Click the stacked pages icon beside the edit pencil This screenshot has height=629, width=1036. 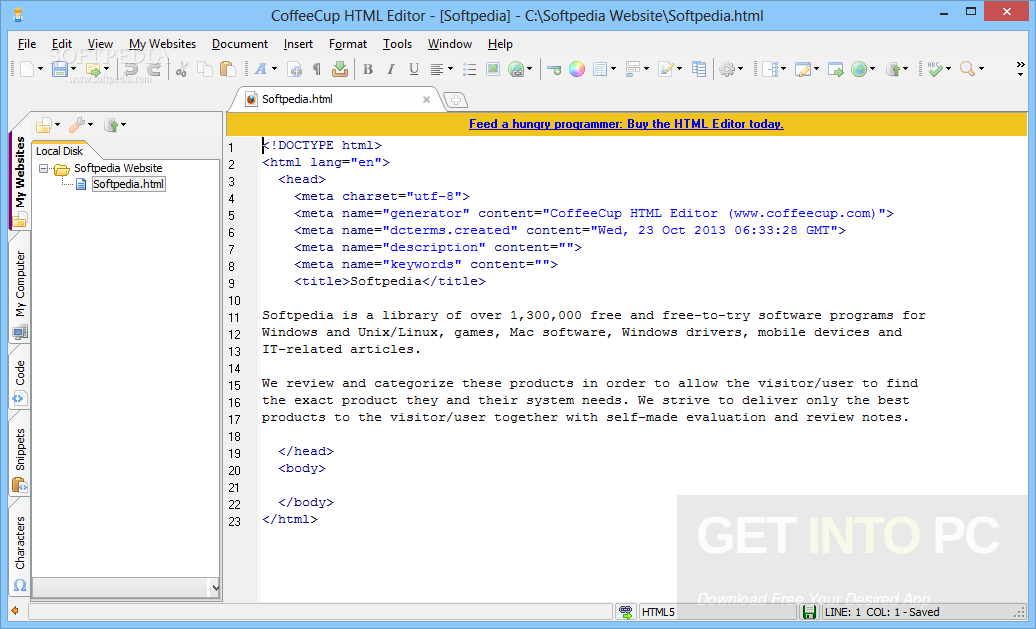(699, 69)
